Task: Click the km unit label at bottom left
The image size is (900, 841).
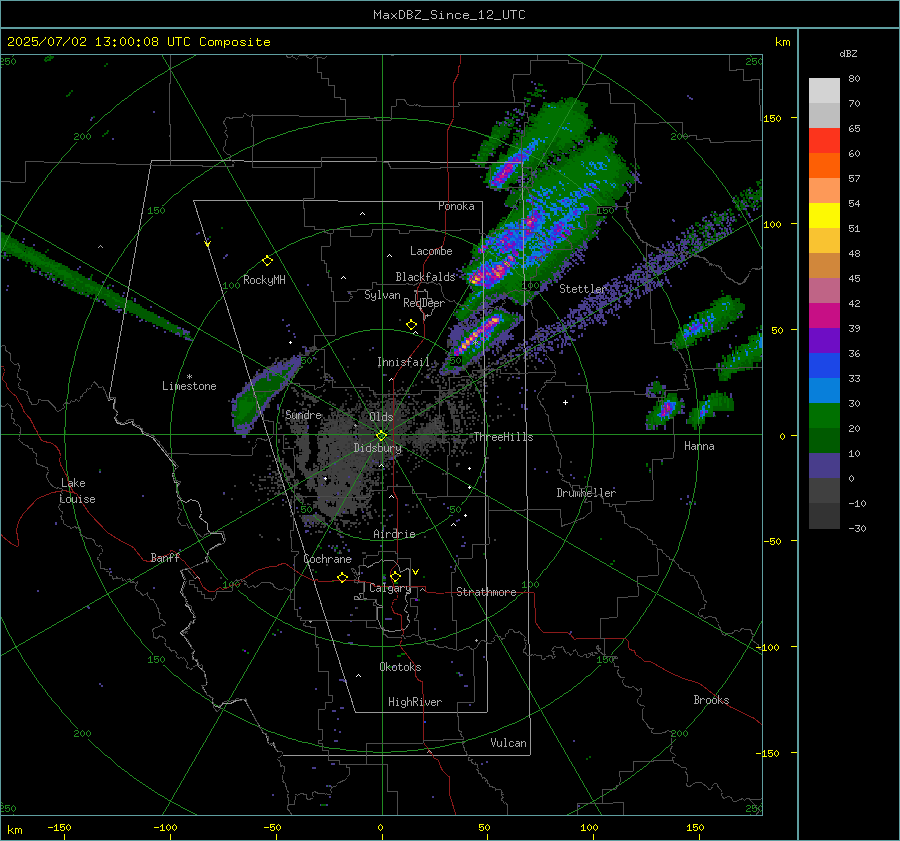Action: click(14, 830)
